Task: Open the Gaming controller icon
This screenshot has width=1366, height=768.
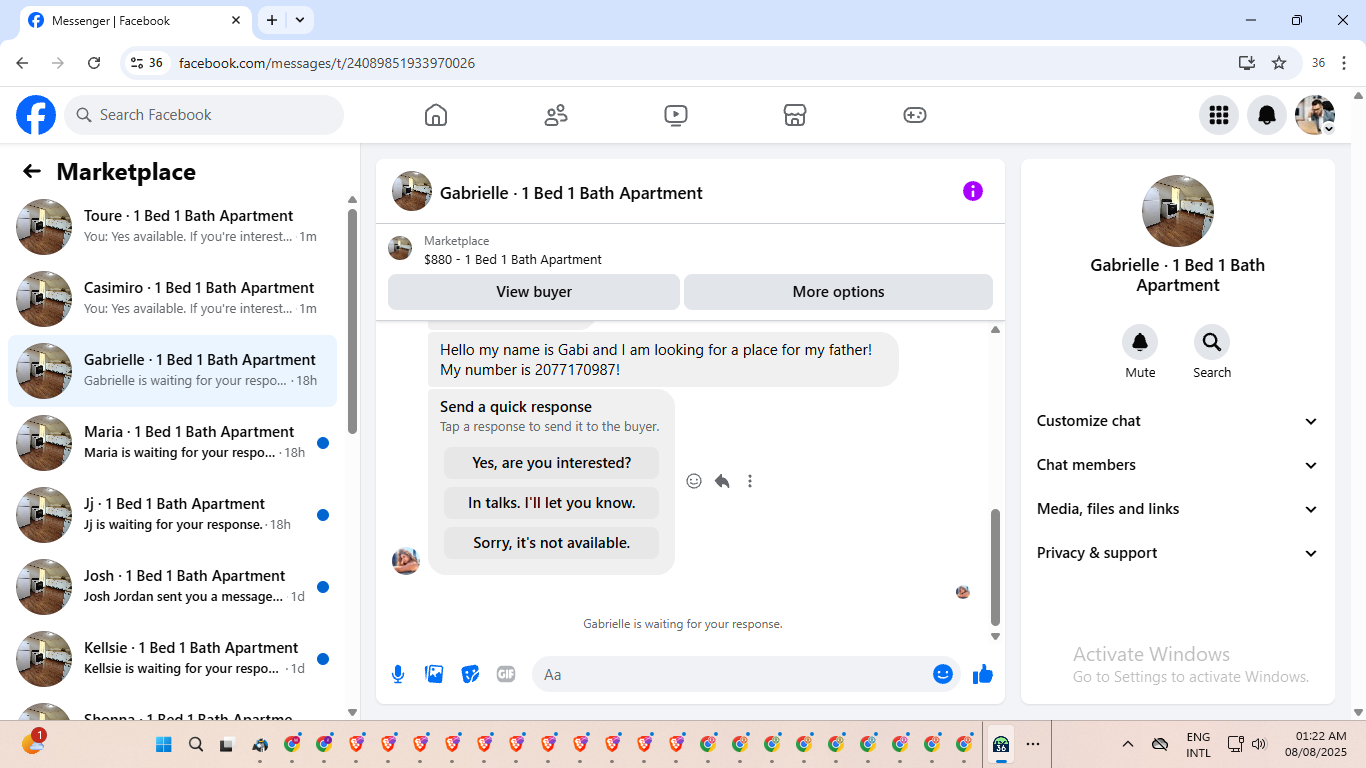Action: point(915,115)
